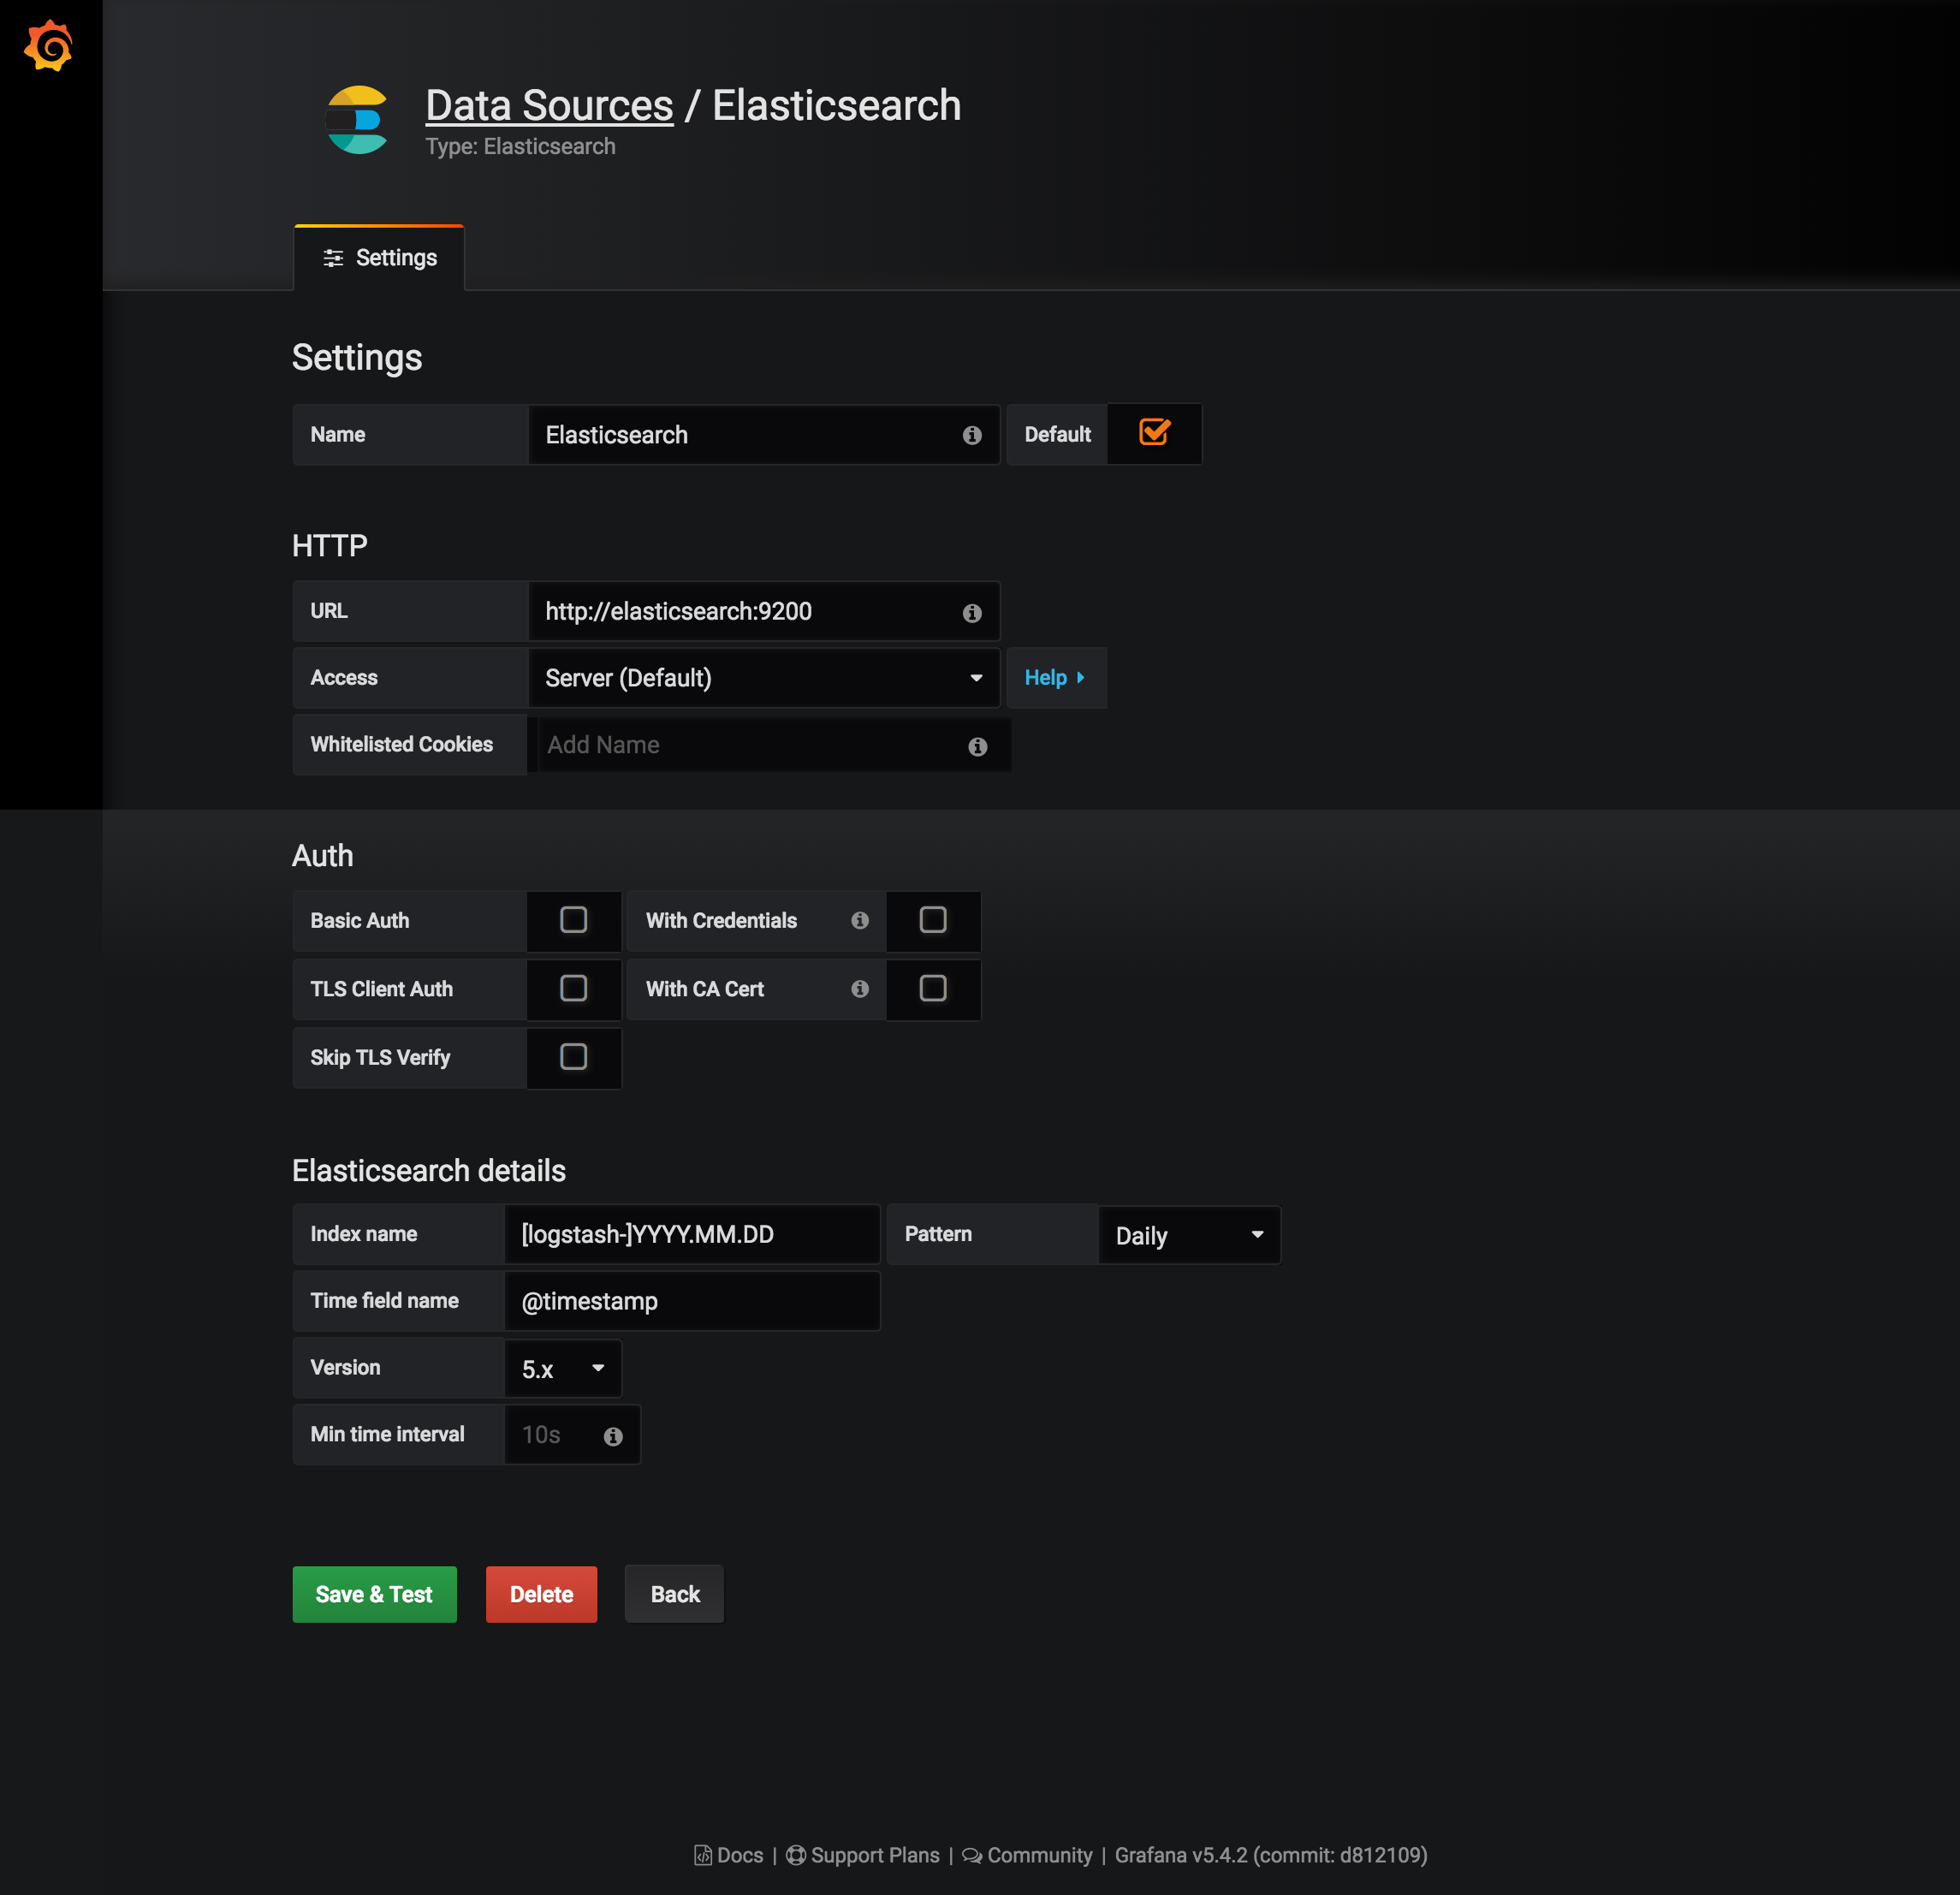Open the Access mode dropdown

click(x=763, y=678)
